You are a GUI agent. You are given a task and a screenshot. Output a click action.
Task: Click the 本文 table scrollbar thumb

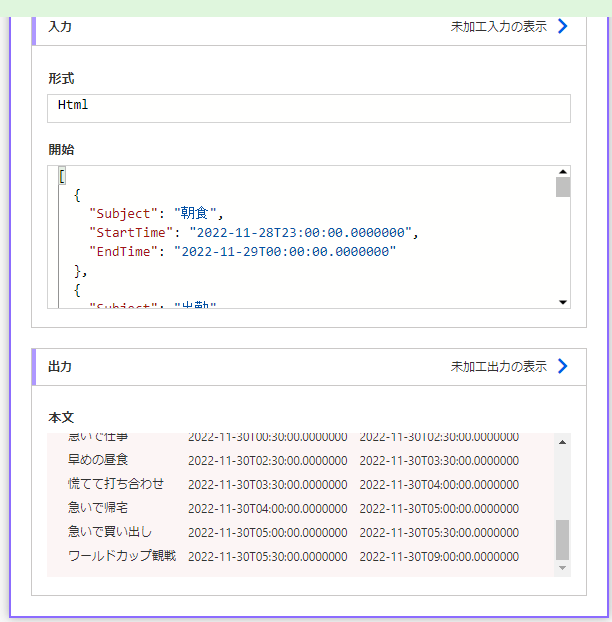coord(562,539)
